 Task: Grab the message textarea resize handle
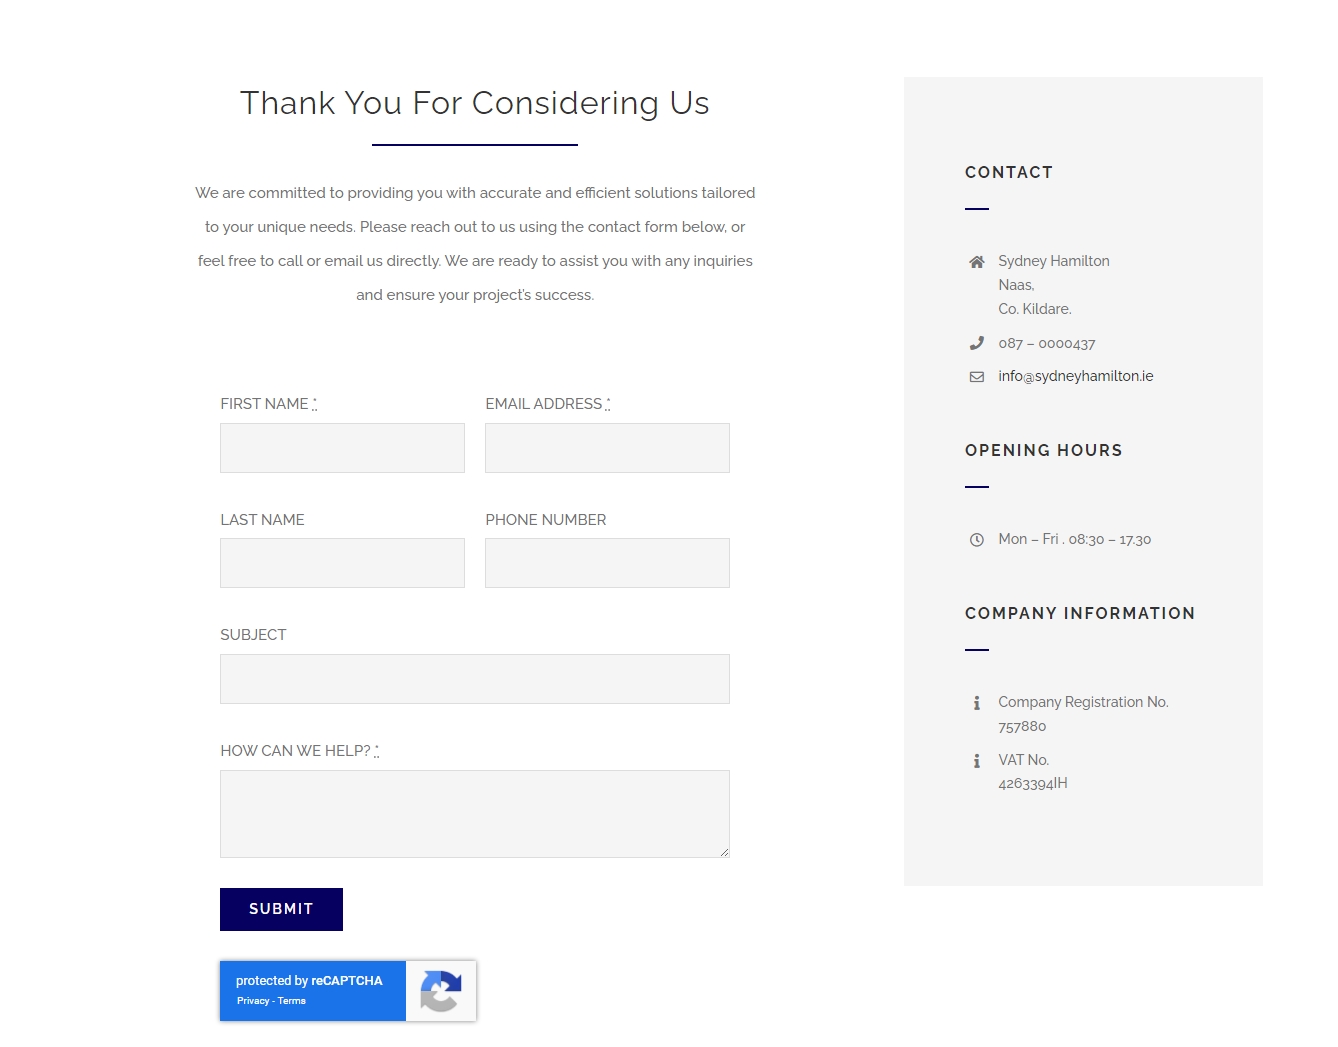coord(724,852)
